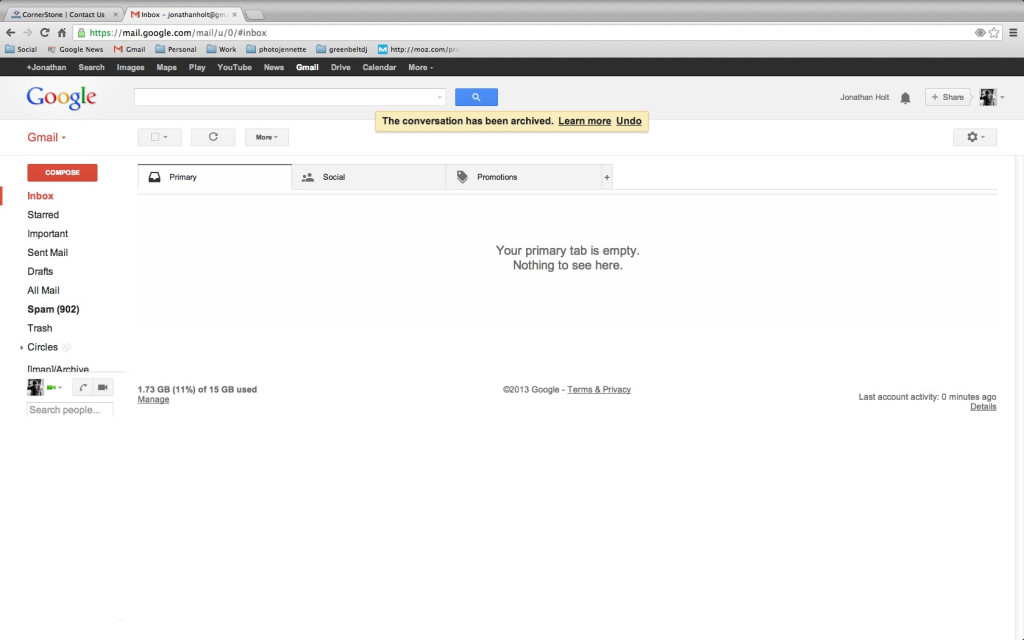Open the Important folder
Viewport: 1024px width, 640px height.
[x=48, y=234]
